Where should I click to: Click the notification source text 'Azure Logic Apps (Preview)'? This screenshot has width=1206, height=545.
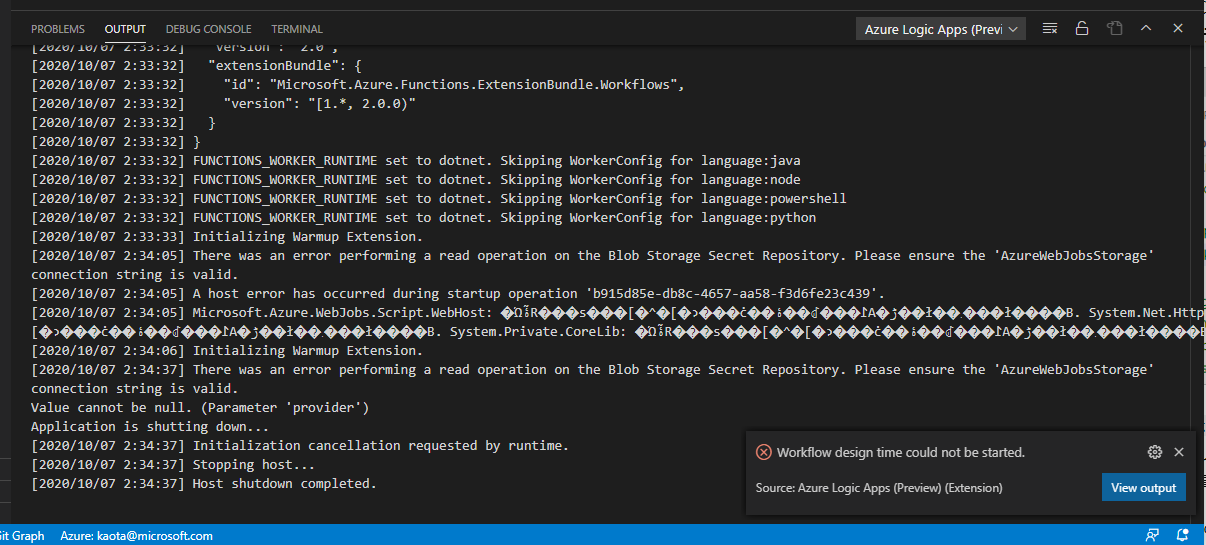(882, 488)
